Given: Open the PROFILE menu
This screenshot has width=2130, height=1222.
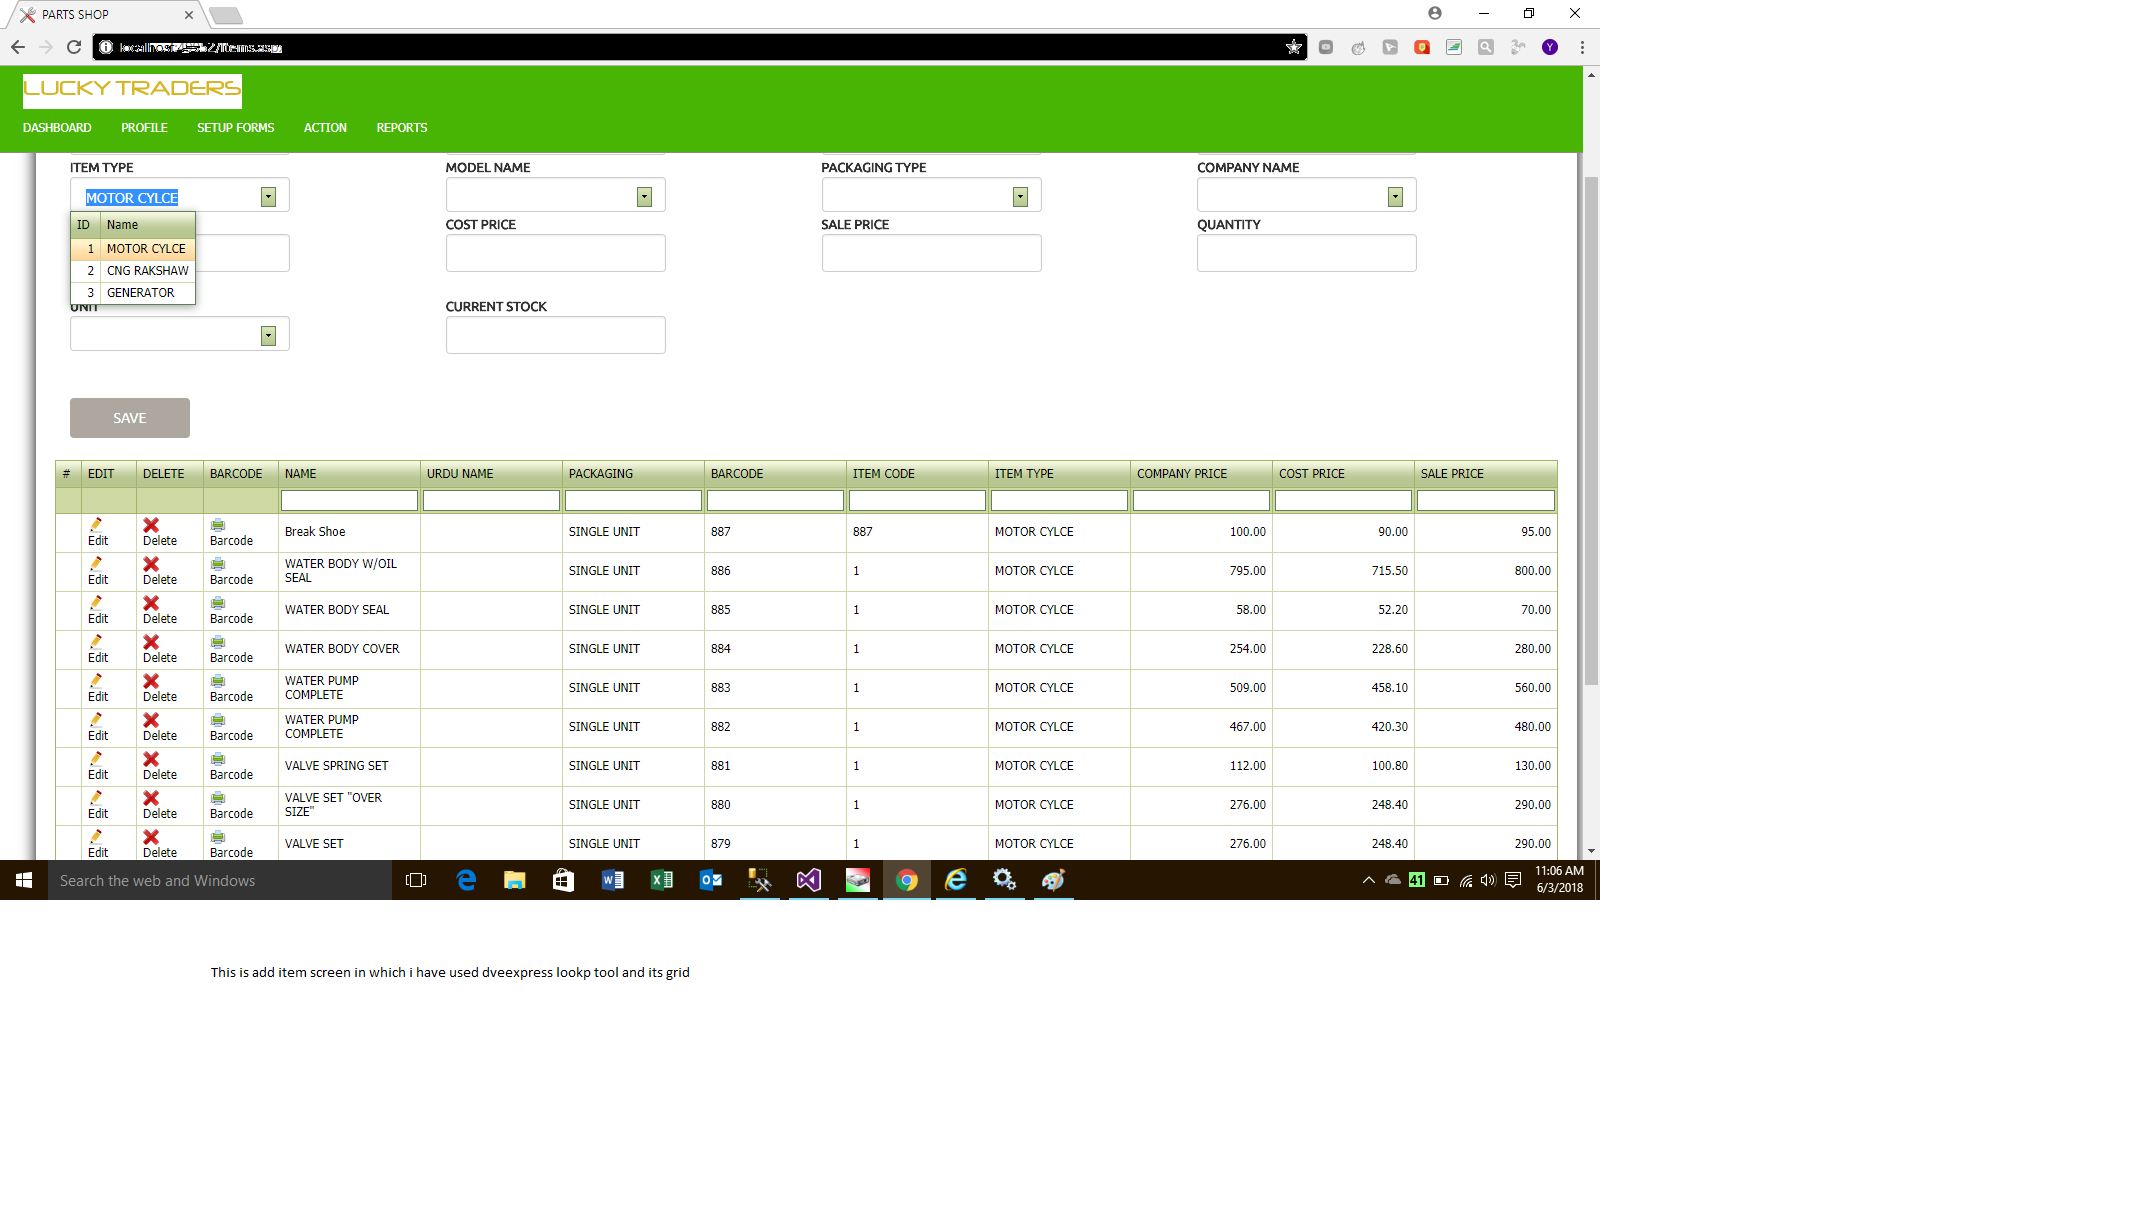Looking at the screenshot, I should click(x=144, y=128).
